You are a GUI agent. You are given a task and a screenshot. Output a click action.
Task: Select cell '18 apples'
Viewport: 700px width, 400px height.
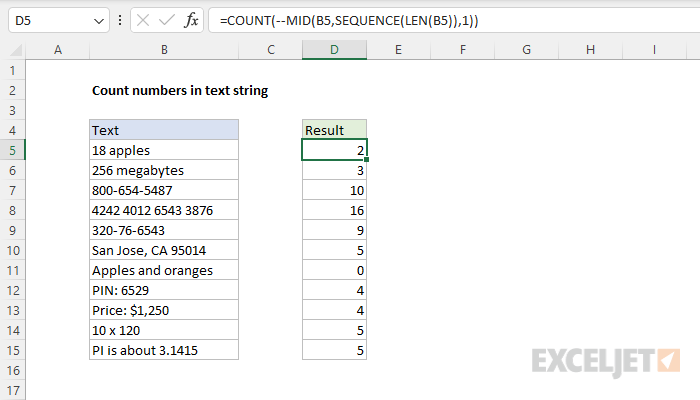click(164, 150)
